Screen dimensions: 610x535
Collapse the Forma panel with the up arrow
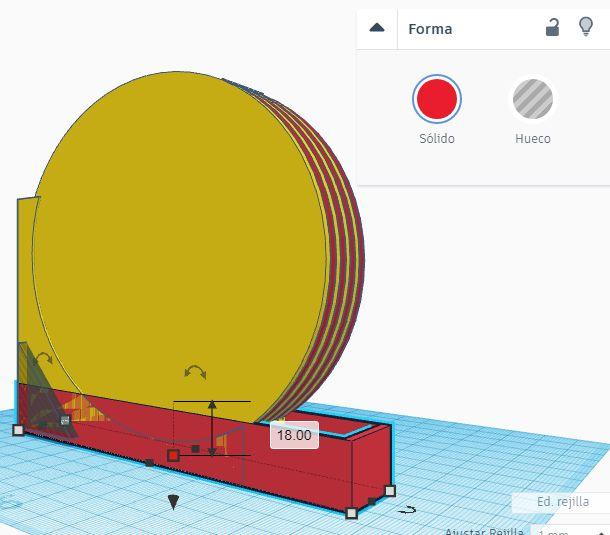tap(377, 28)
